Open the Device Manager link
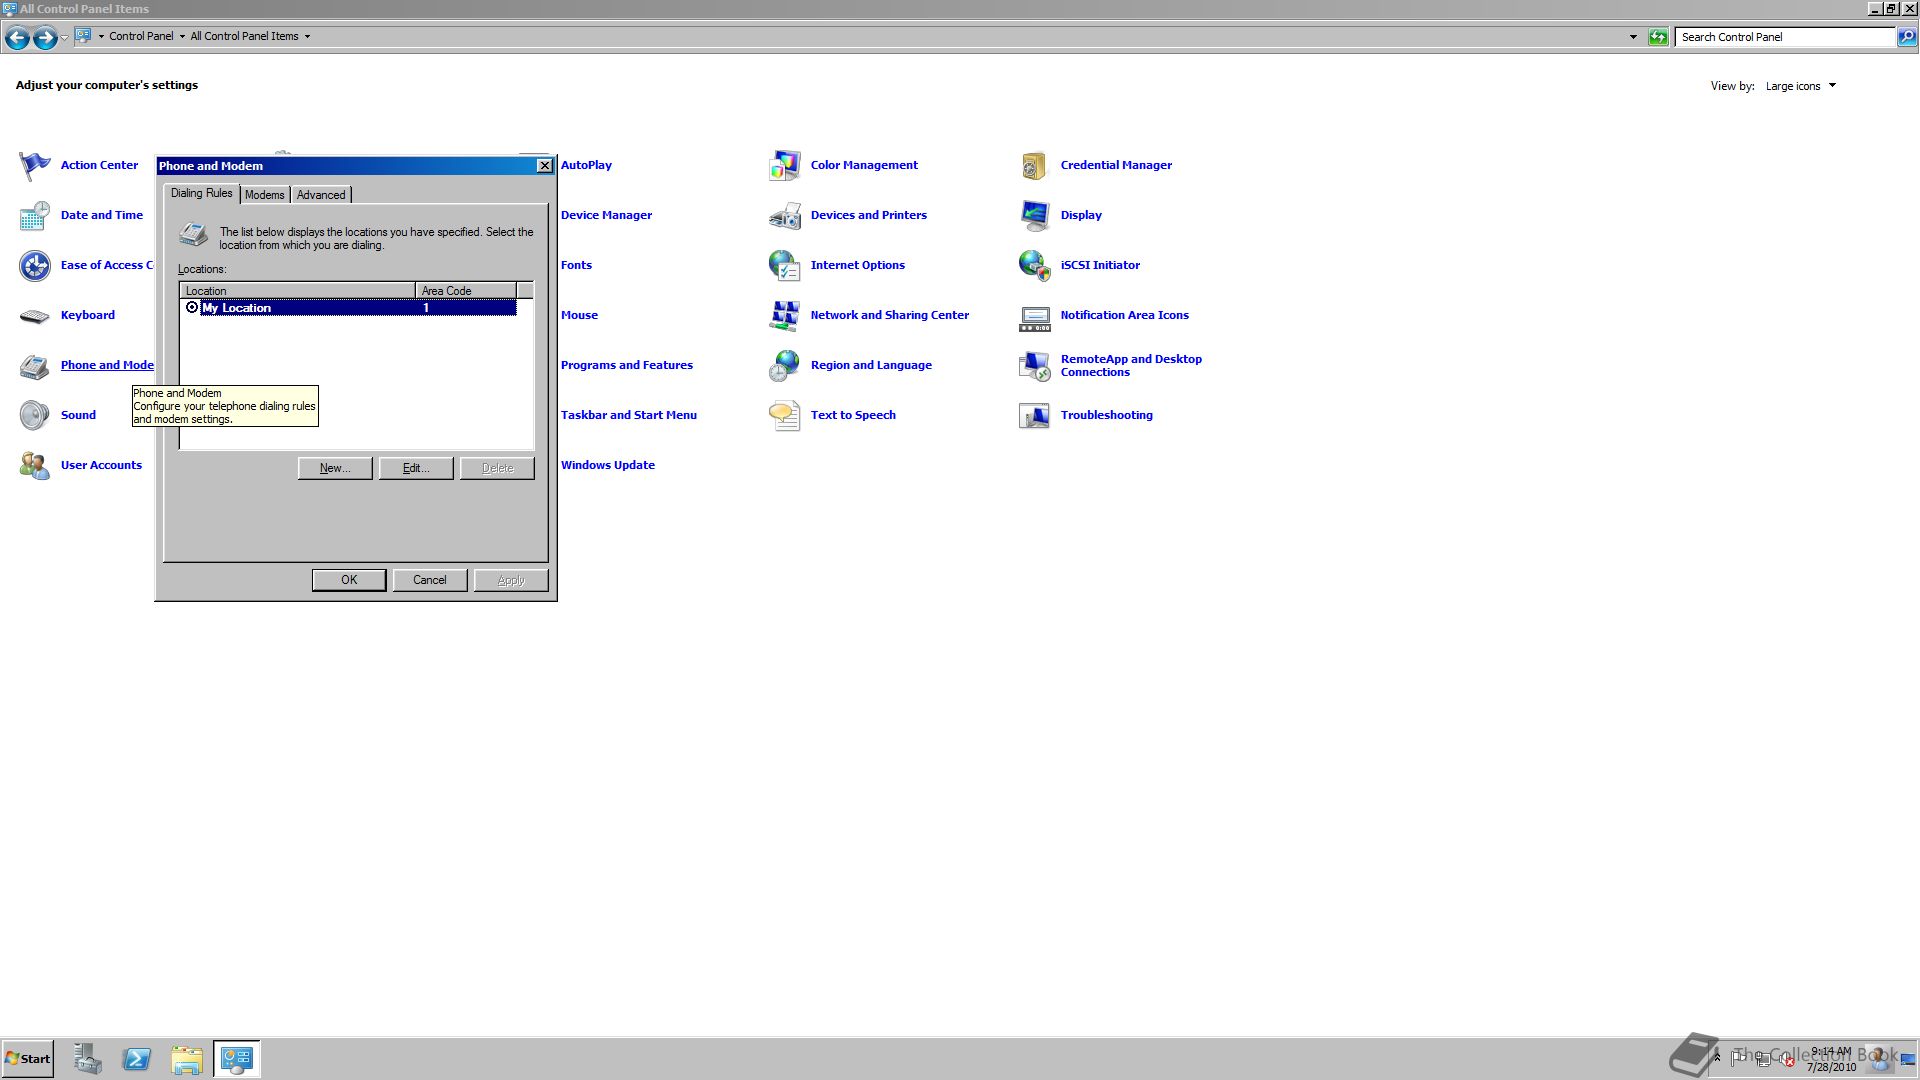This screenshot has width=1920, height=1080. pyautogui.click(x=606, y=215)
